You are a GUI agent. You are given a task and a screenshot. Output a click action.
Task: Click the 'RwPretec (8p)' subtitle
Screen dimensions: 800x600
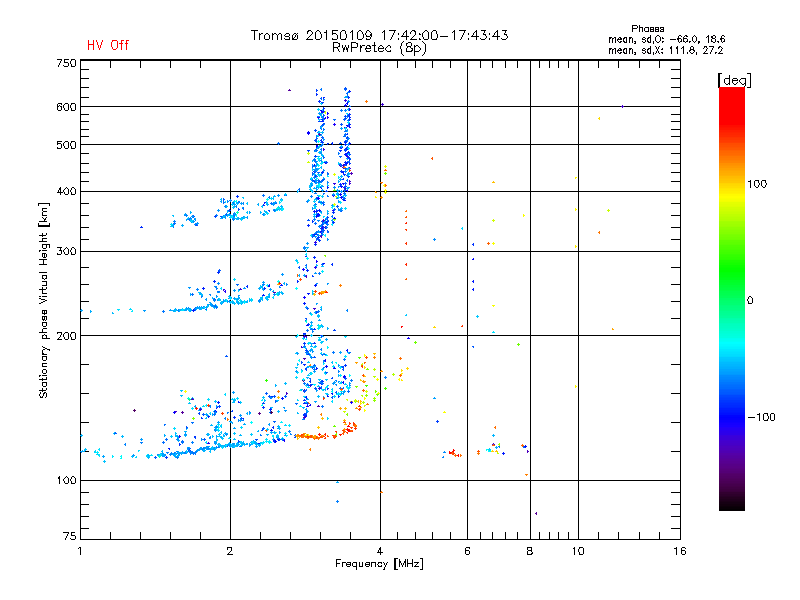(x=379, y=48)
